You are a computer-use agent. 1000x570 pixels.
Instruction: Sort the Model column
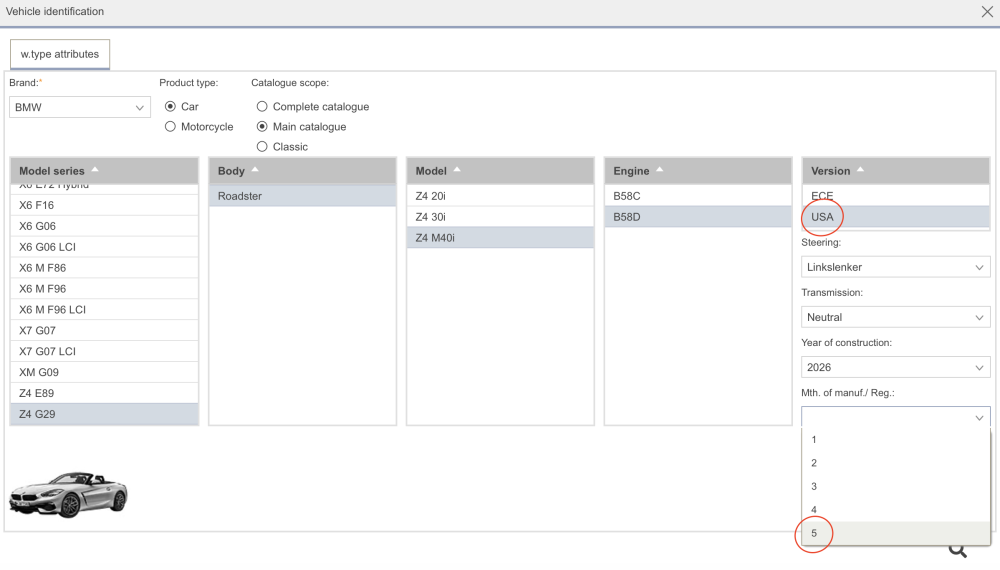500,171
